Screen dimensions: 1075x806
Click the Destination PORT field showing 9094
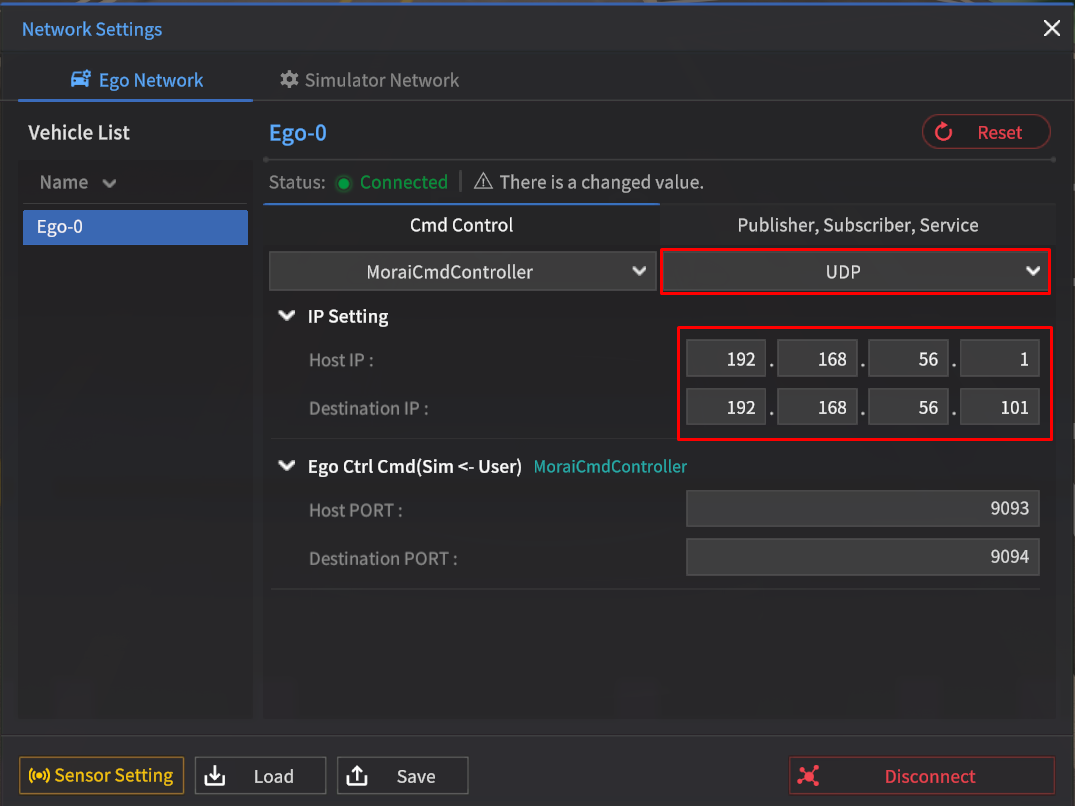862,557
